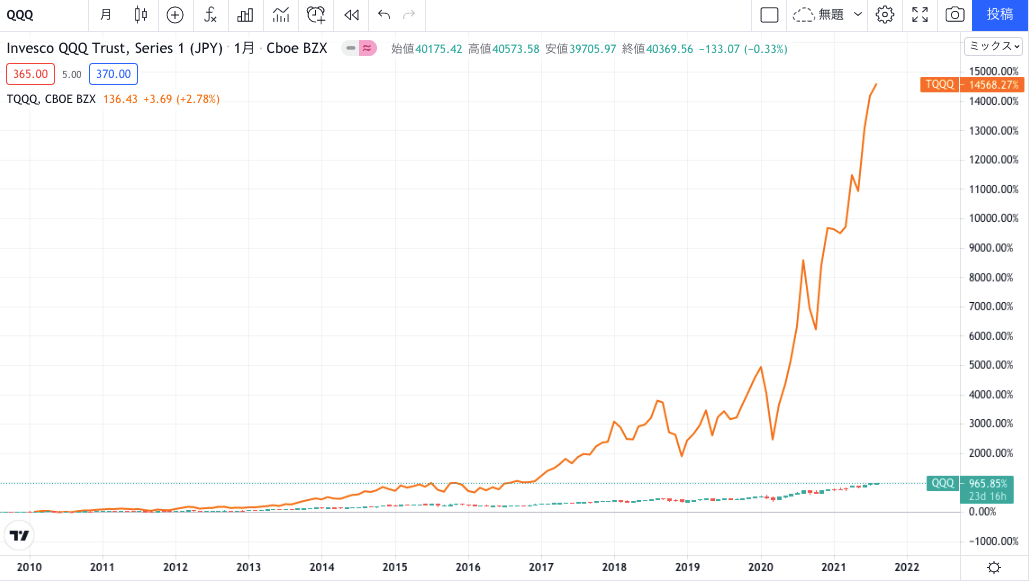Click the 安値 39705.97 low value
This screenshot has width=1029, height=581.
point(581,49)
